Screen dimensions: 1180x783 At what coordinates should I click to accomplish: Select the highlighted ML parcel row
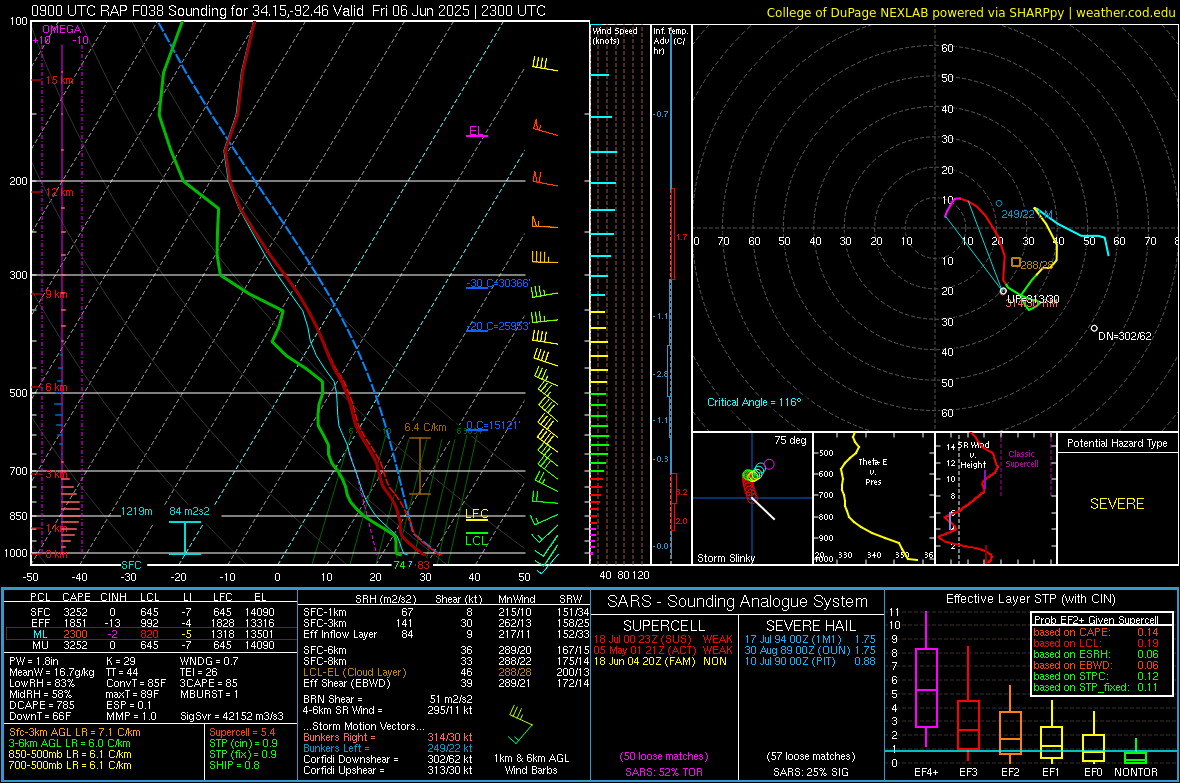tap(151, 634)
